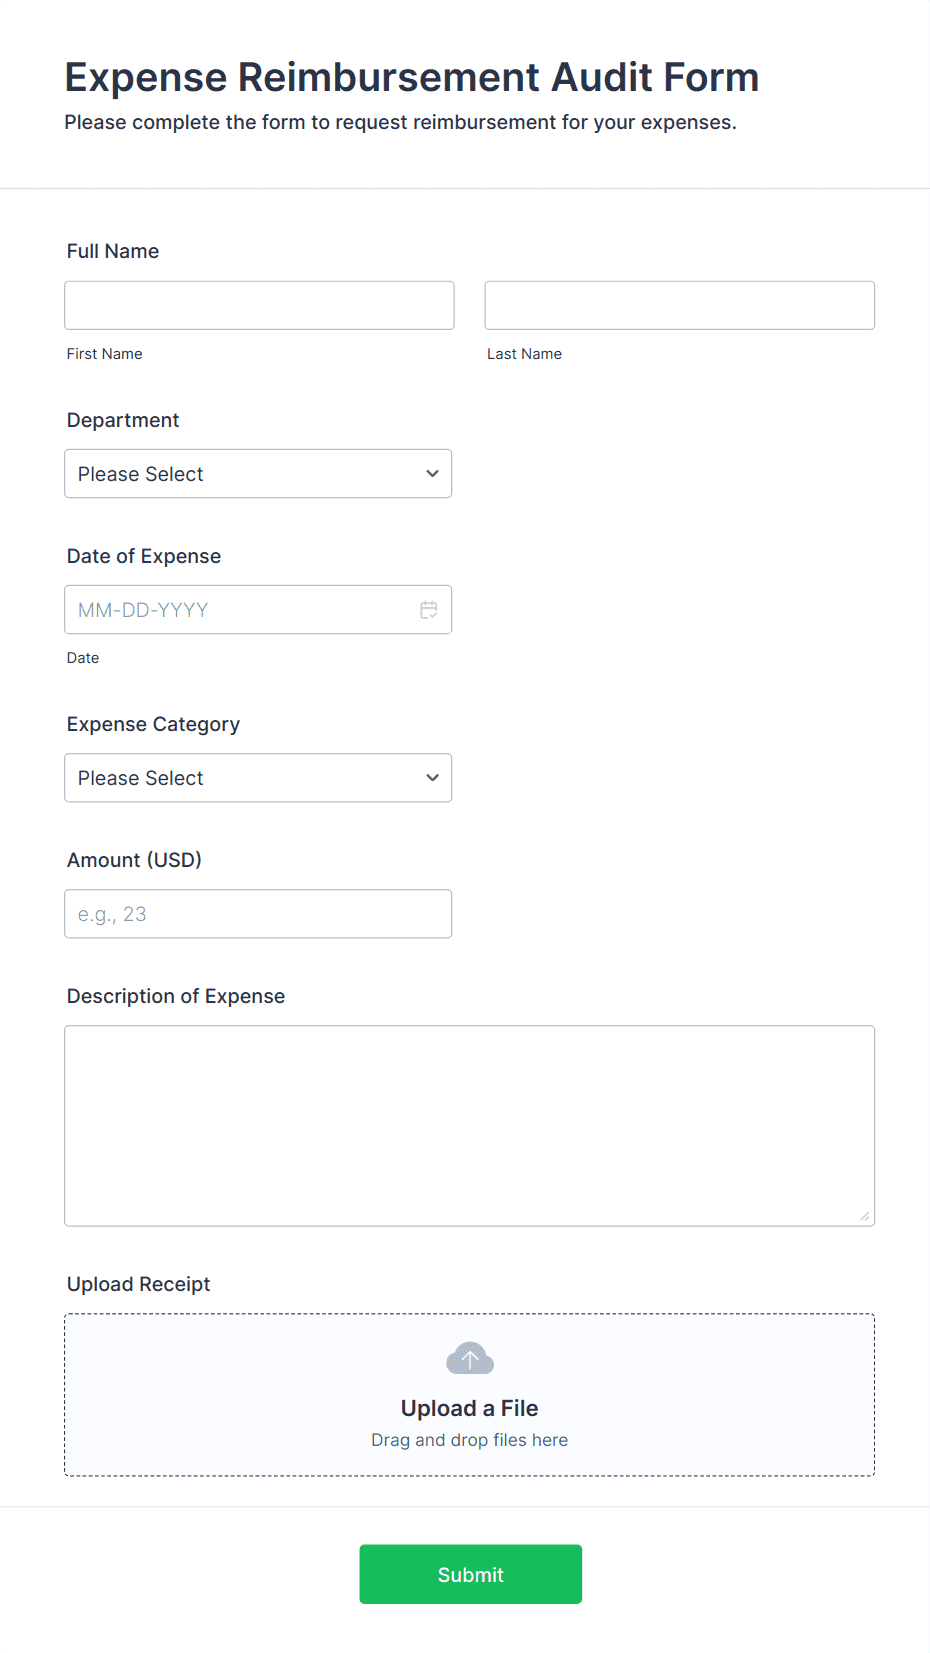This screenshot has height=1653, width=930.
Task: Select the Date label under the date field
Action: [83, 657]
